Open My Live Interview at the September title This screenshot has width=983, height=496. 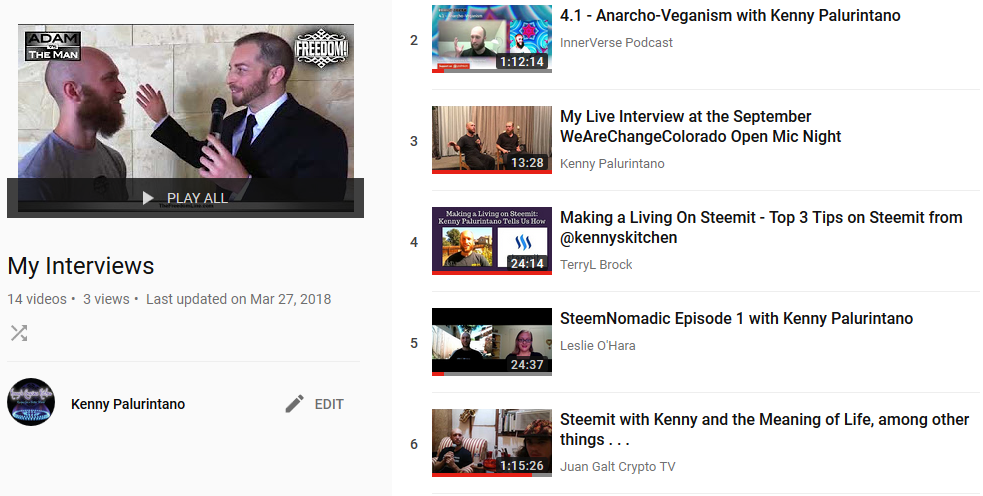click(700, 127)
